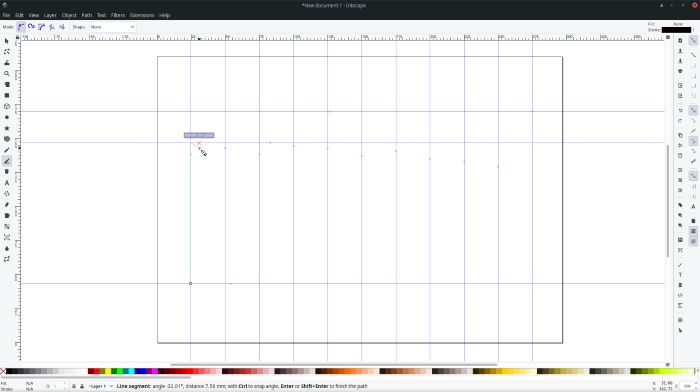Toggle snap nodes, paths and handles
Image resolution: width=700 pixels, height=392 pixels.
click(693, 110)
